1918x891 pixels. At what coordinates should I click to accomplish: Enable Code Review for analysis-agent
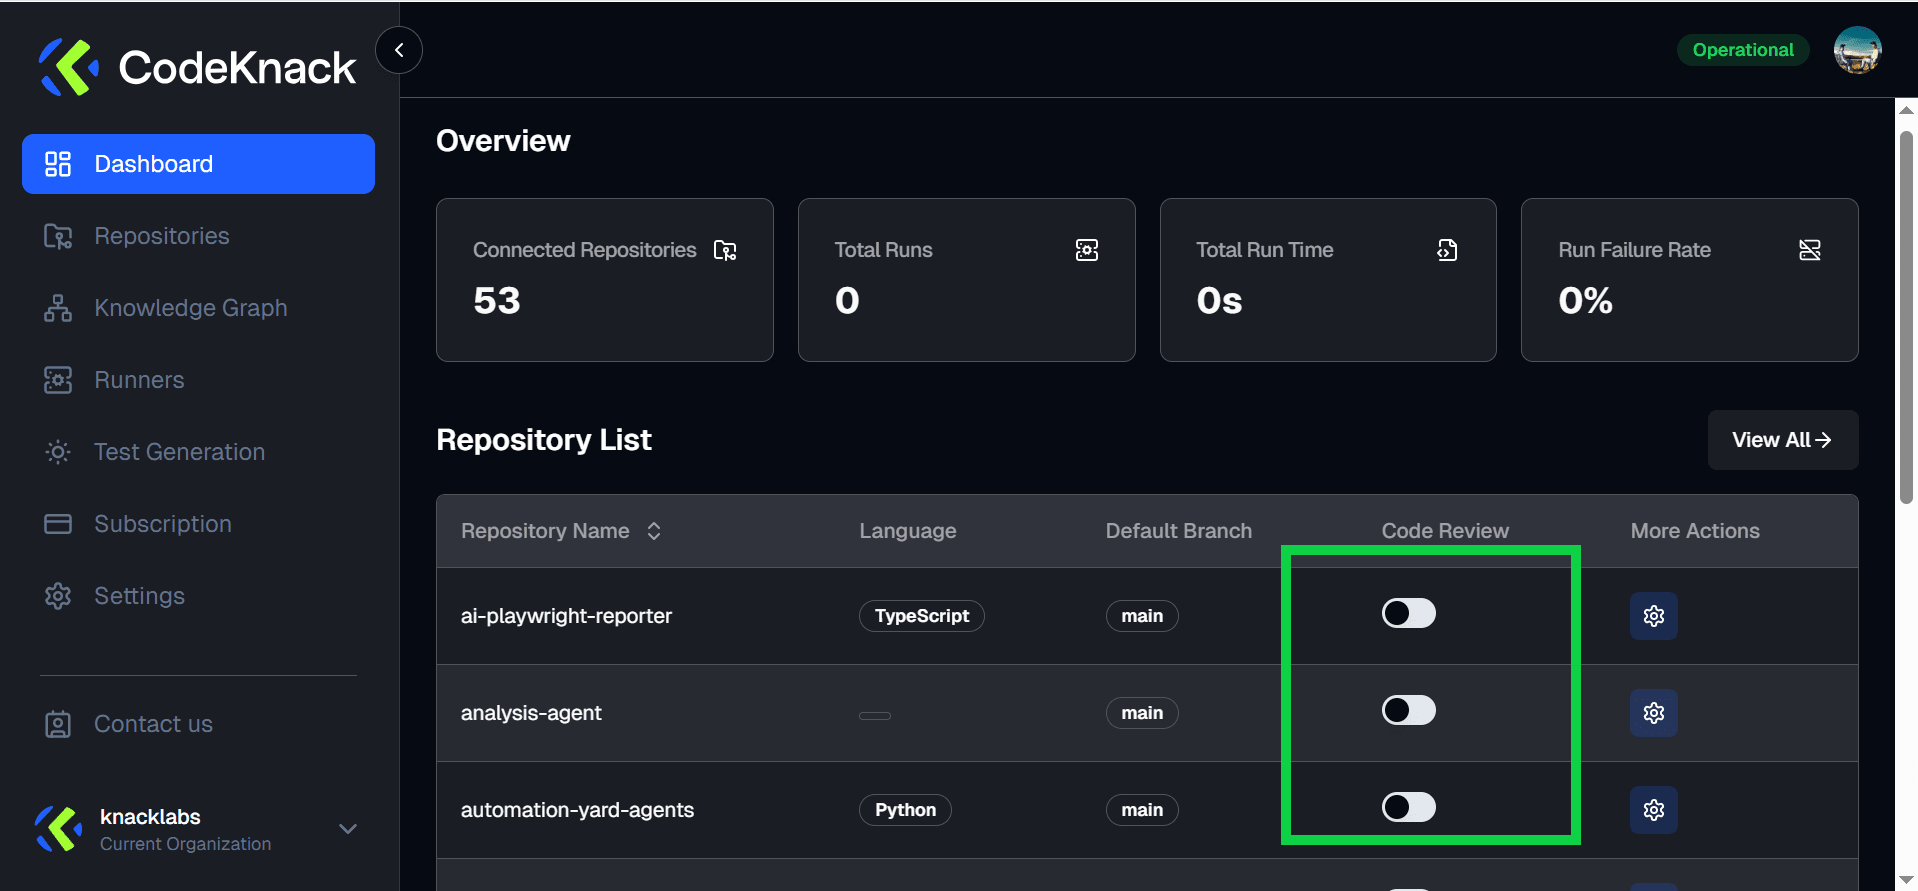pyautogui.click(x=1409, y=710)
